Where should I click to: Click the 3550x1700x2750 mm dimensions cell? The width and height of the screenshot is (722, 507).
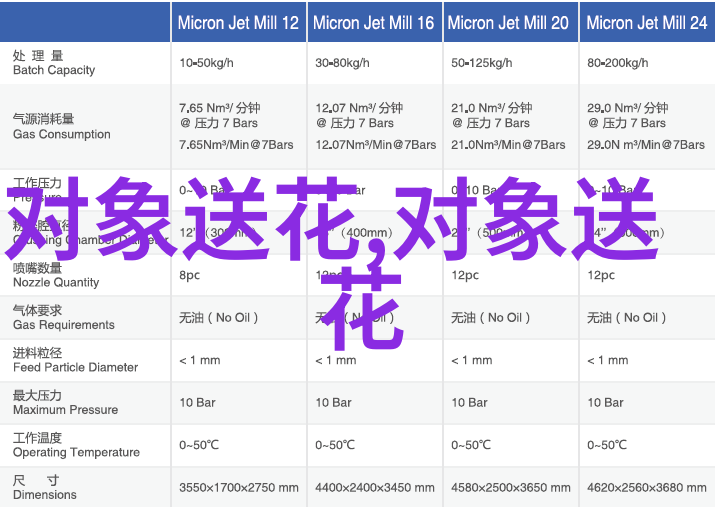point(239,487)
